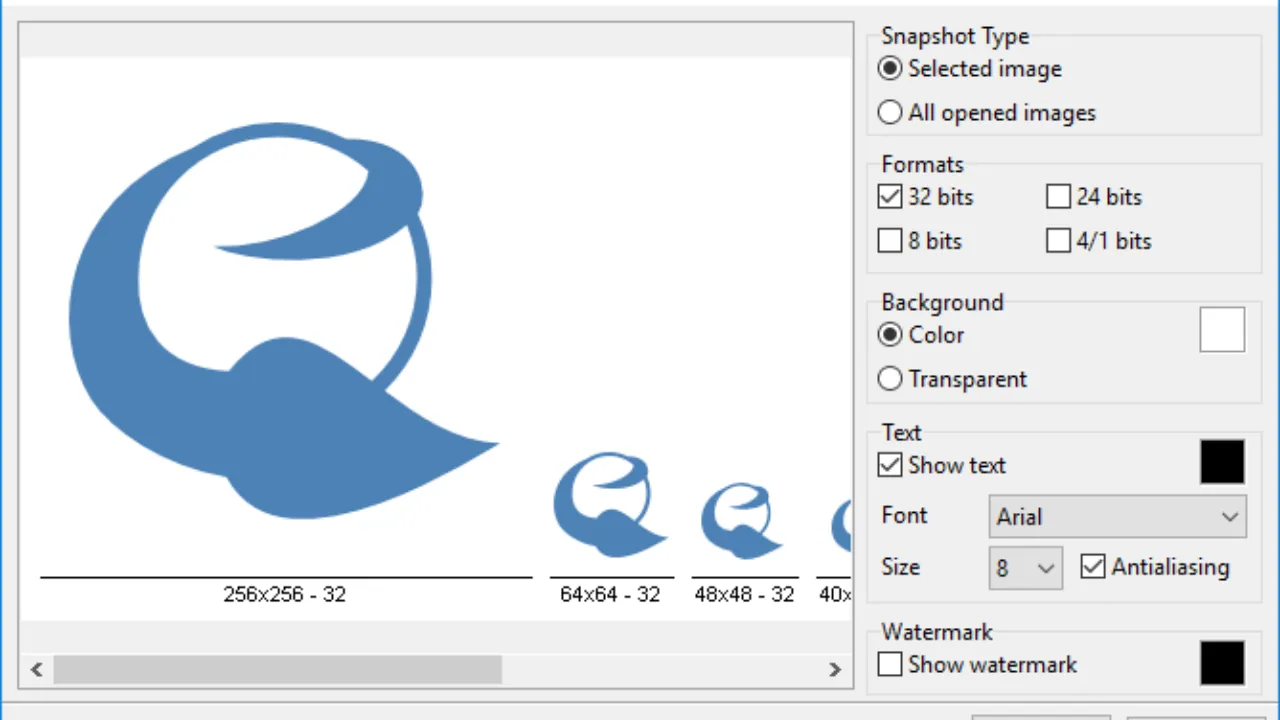Click the preview scrollbar left arrow
The width and height of the screenshot is (1280, 720).
(37, 670)
